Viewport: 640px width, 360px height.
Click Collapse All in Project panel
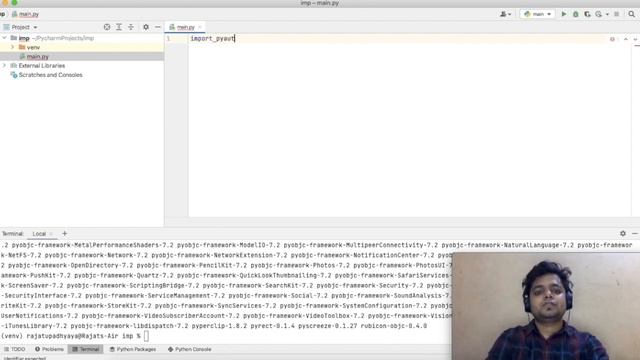coord(131,27)
